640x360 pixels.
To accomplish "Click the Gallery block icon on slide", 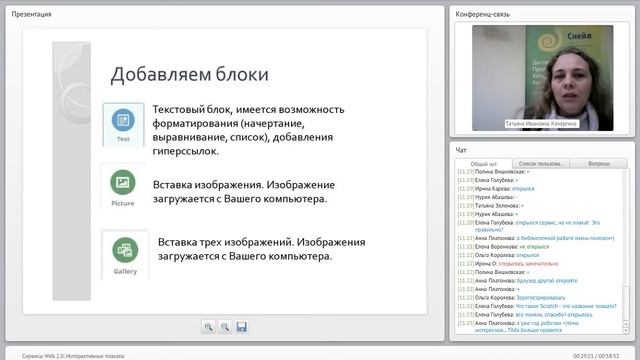I will (125, 255).
